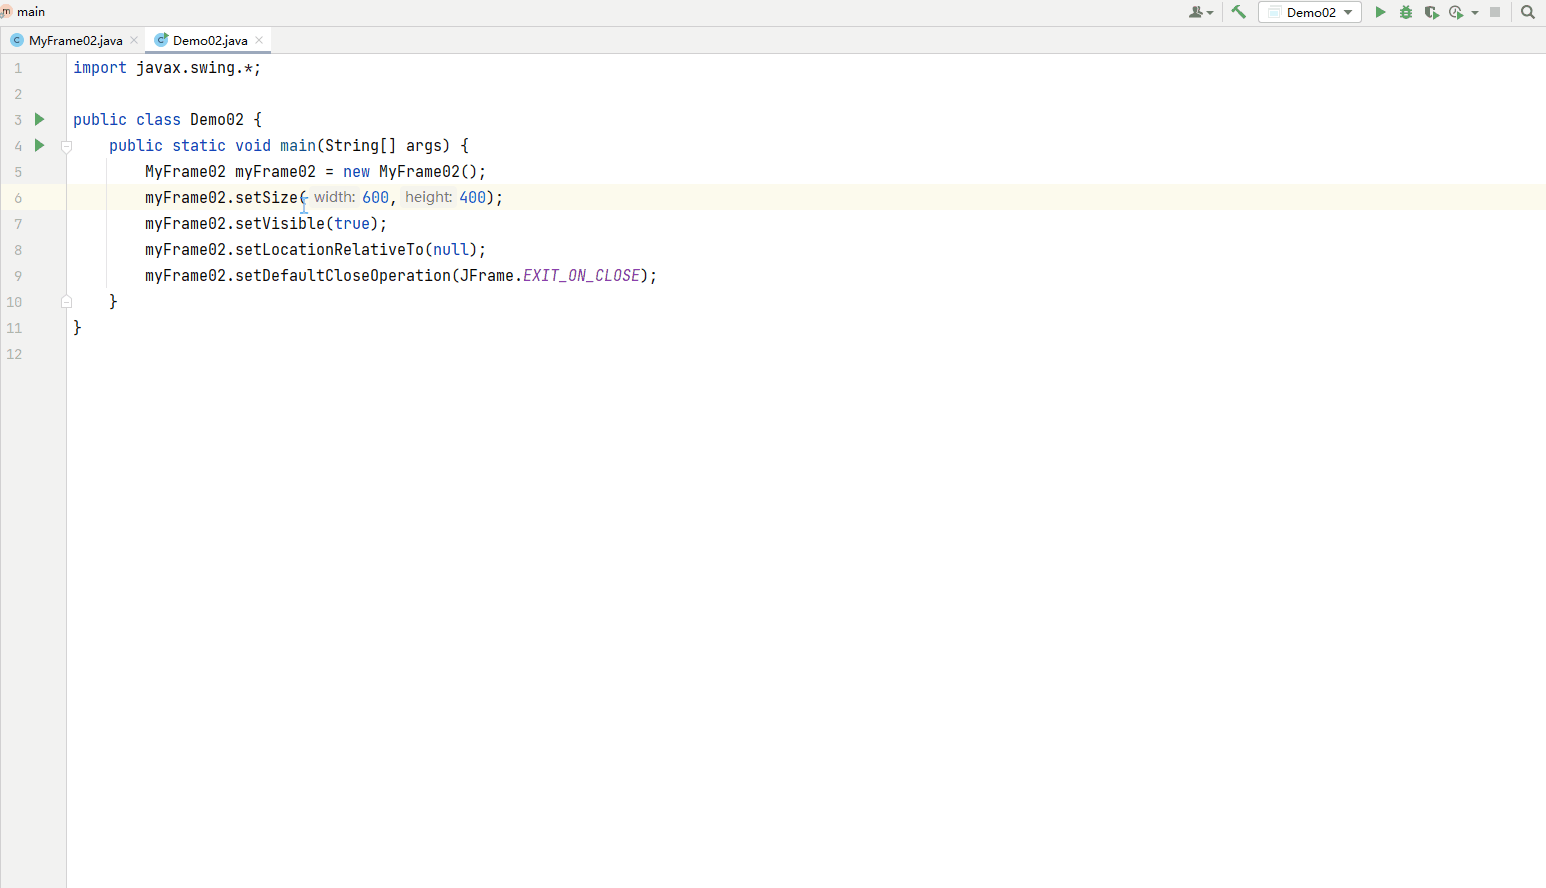1546x888 pixels.
Task: Collapse the main method fold marker
Action: point(67,146)
